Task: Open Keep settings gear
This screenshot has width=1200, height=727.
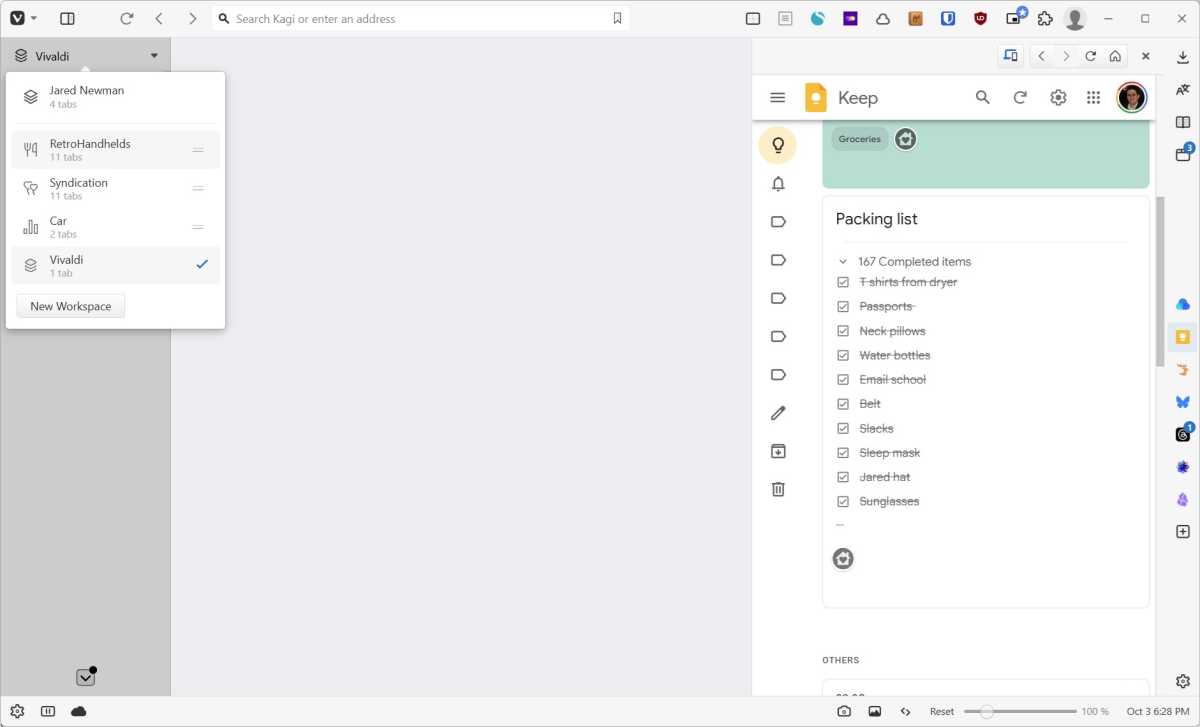Action: [x=1058, y=97]
